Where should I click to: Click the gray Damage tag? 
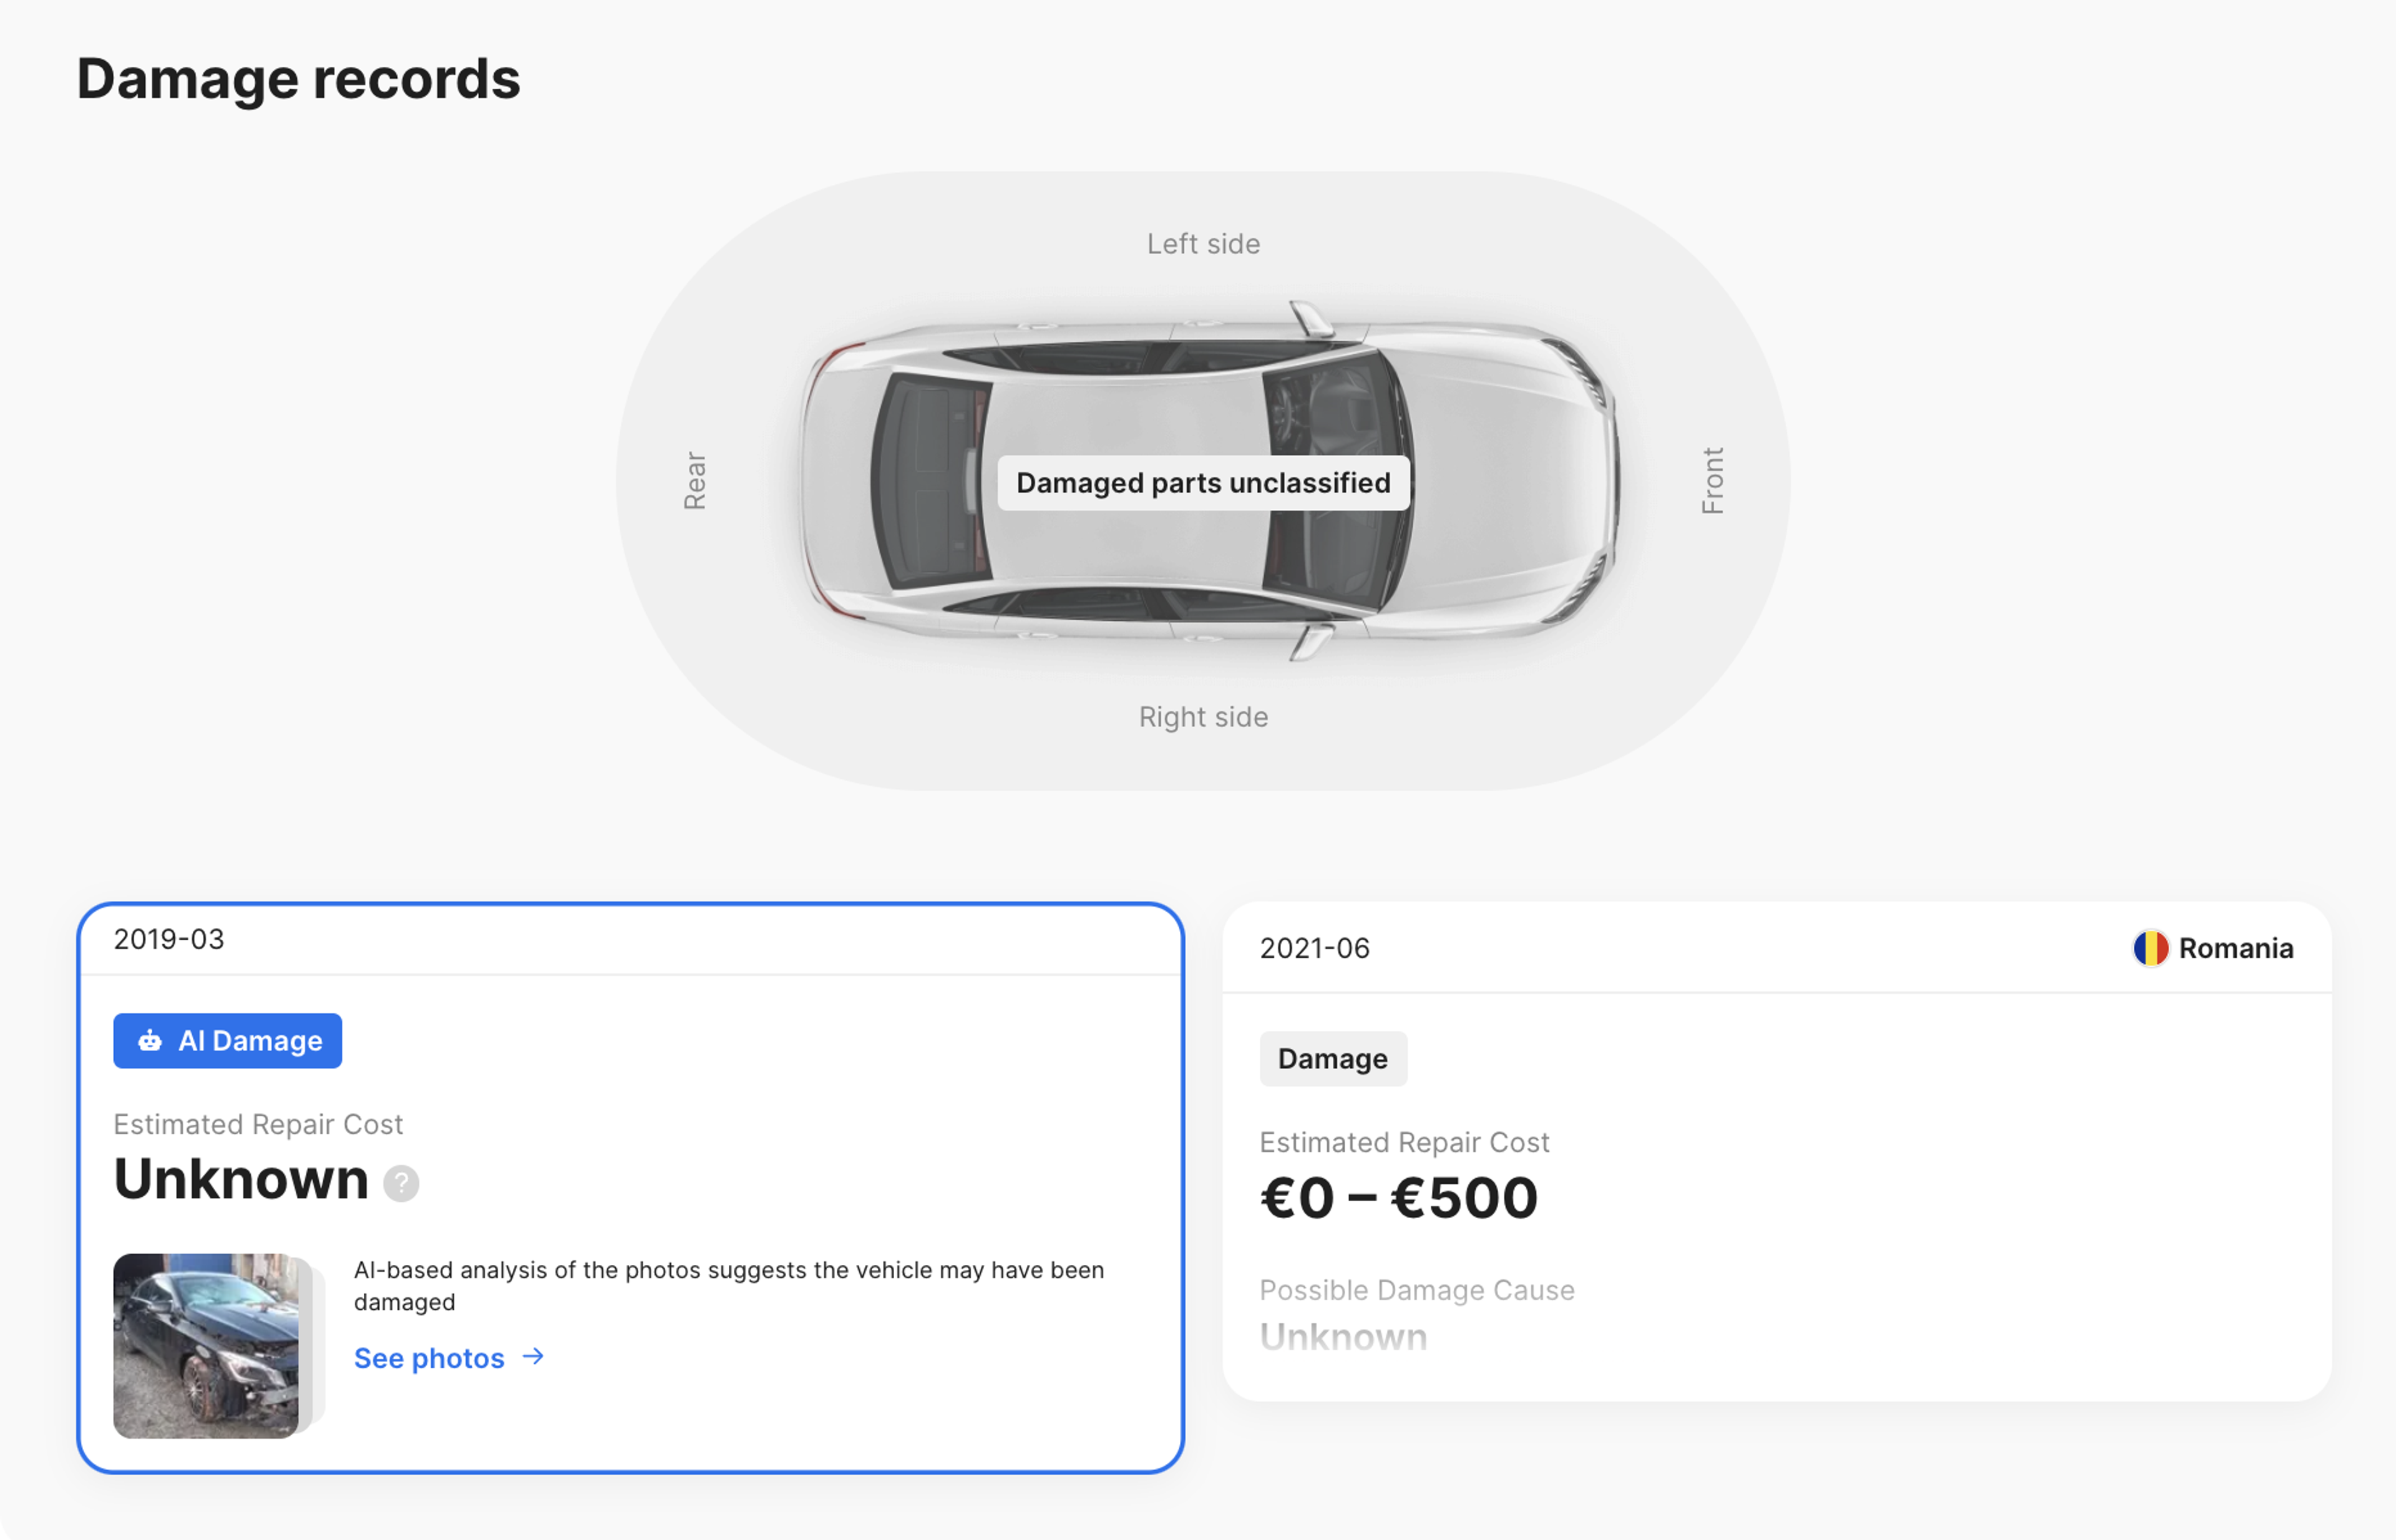click(1333, 1059)
